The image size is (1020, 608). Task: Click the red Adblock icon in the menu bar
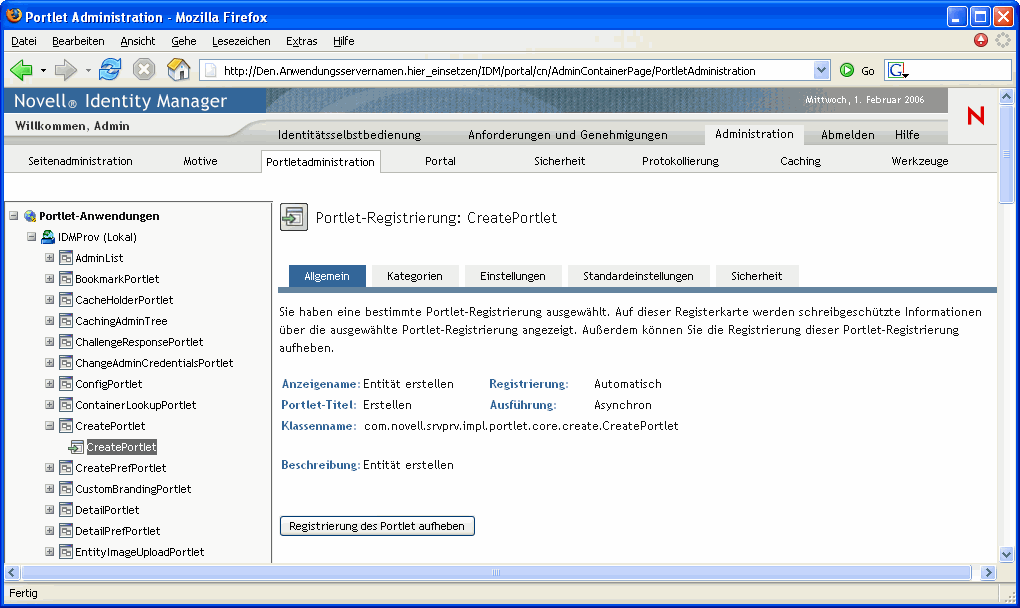tap(980, 40)
